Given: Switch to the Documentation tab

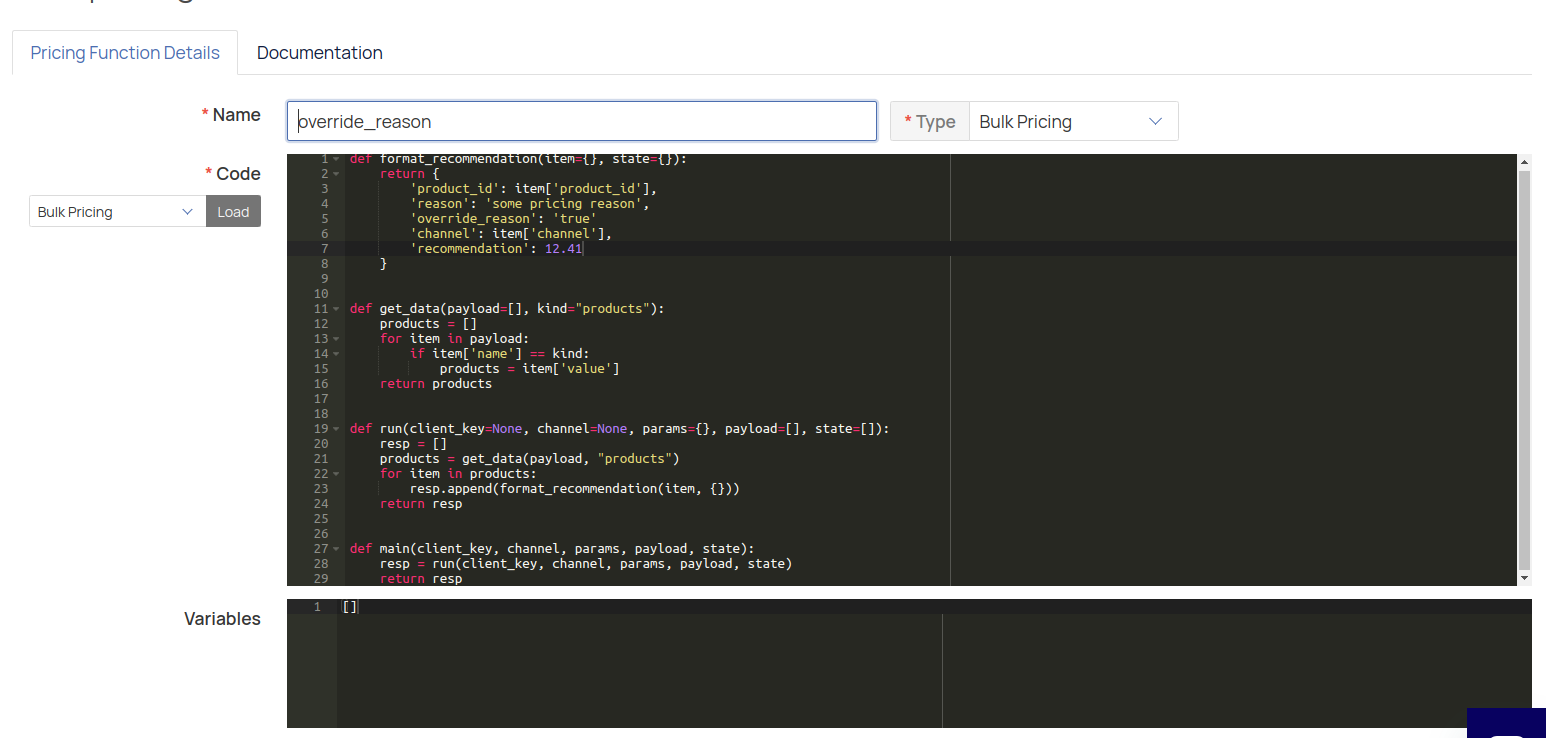Looking at the screenshot, I should [319, 53].
